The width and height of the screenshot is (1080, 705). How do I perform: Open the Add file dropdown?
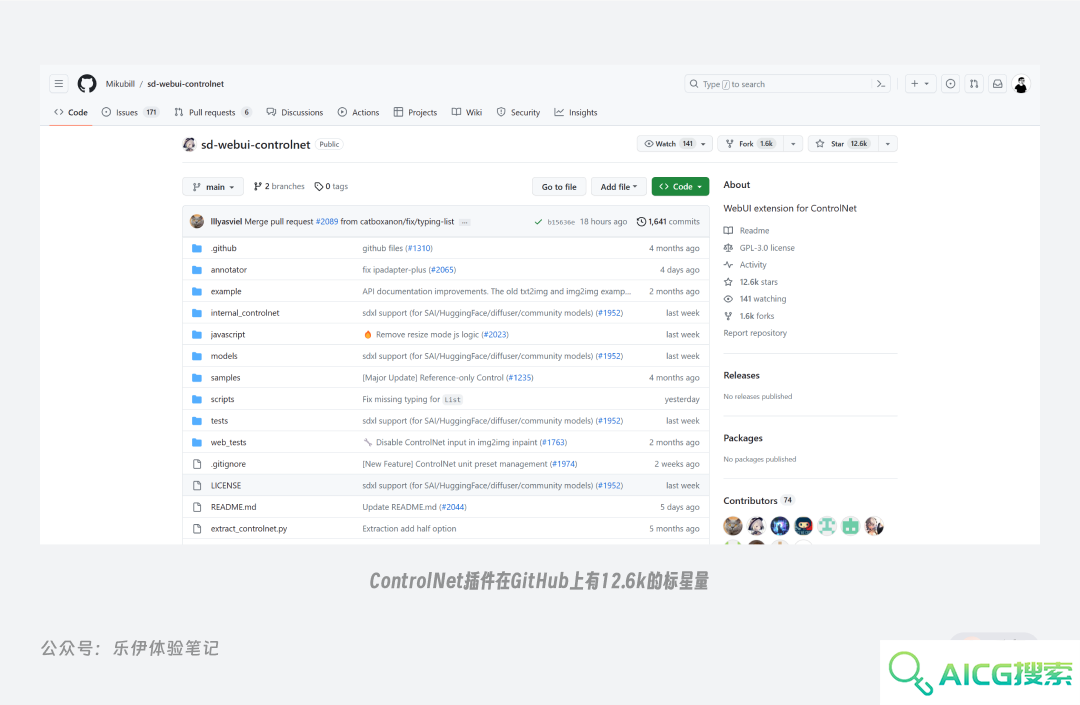tap(619, 187)
